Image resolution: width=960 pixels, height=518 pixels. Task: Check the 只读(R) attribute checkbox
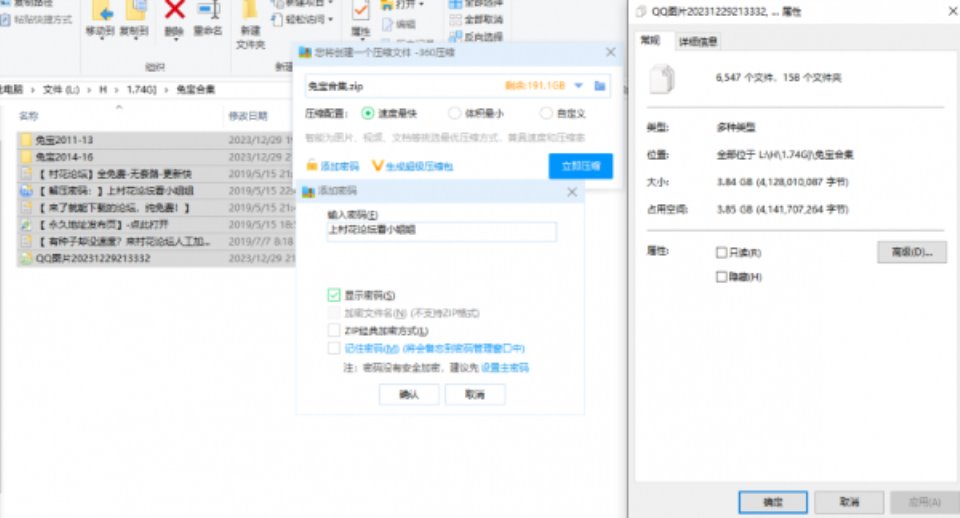(722, 252)
